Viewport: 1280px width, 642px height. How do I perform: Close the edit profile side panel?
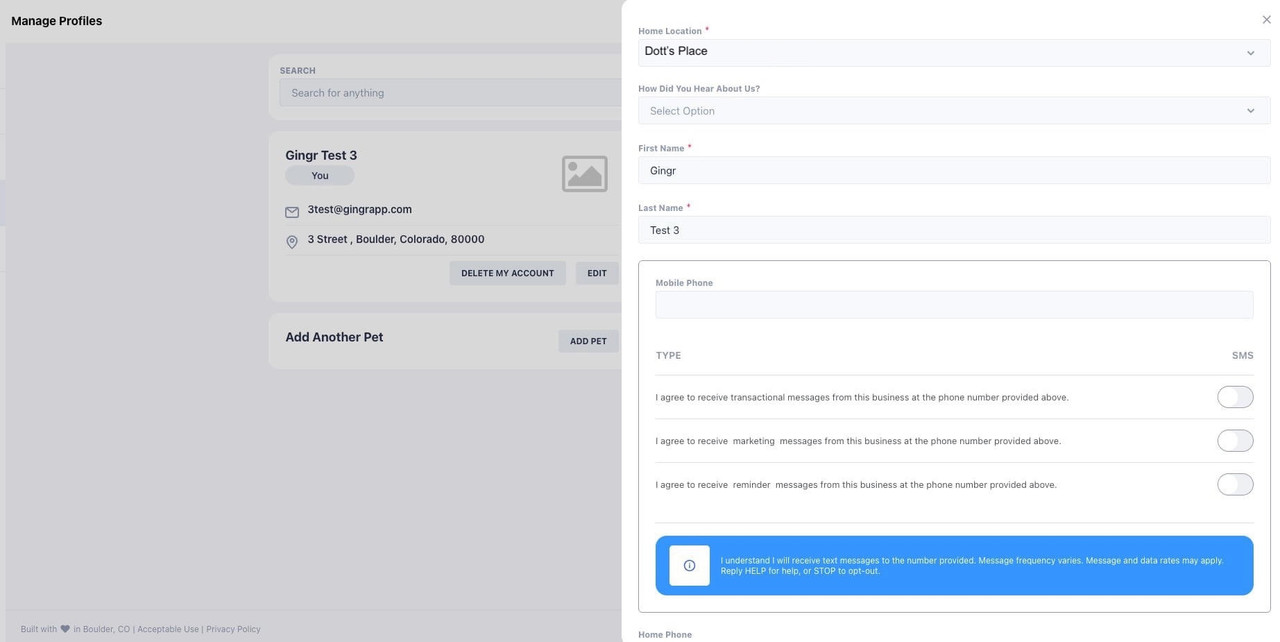pyautogui.click(x=1267, y=20)
